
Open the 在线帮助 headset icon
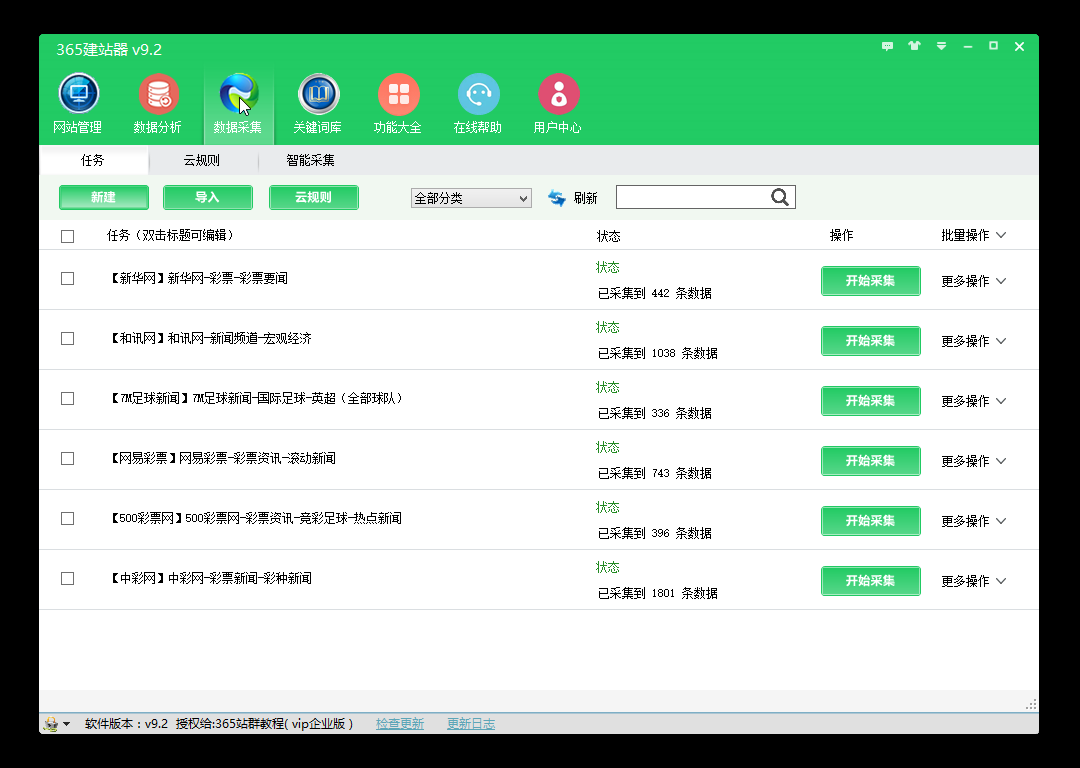(478, 94)
